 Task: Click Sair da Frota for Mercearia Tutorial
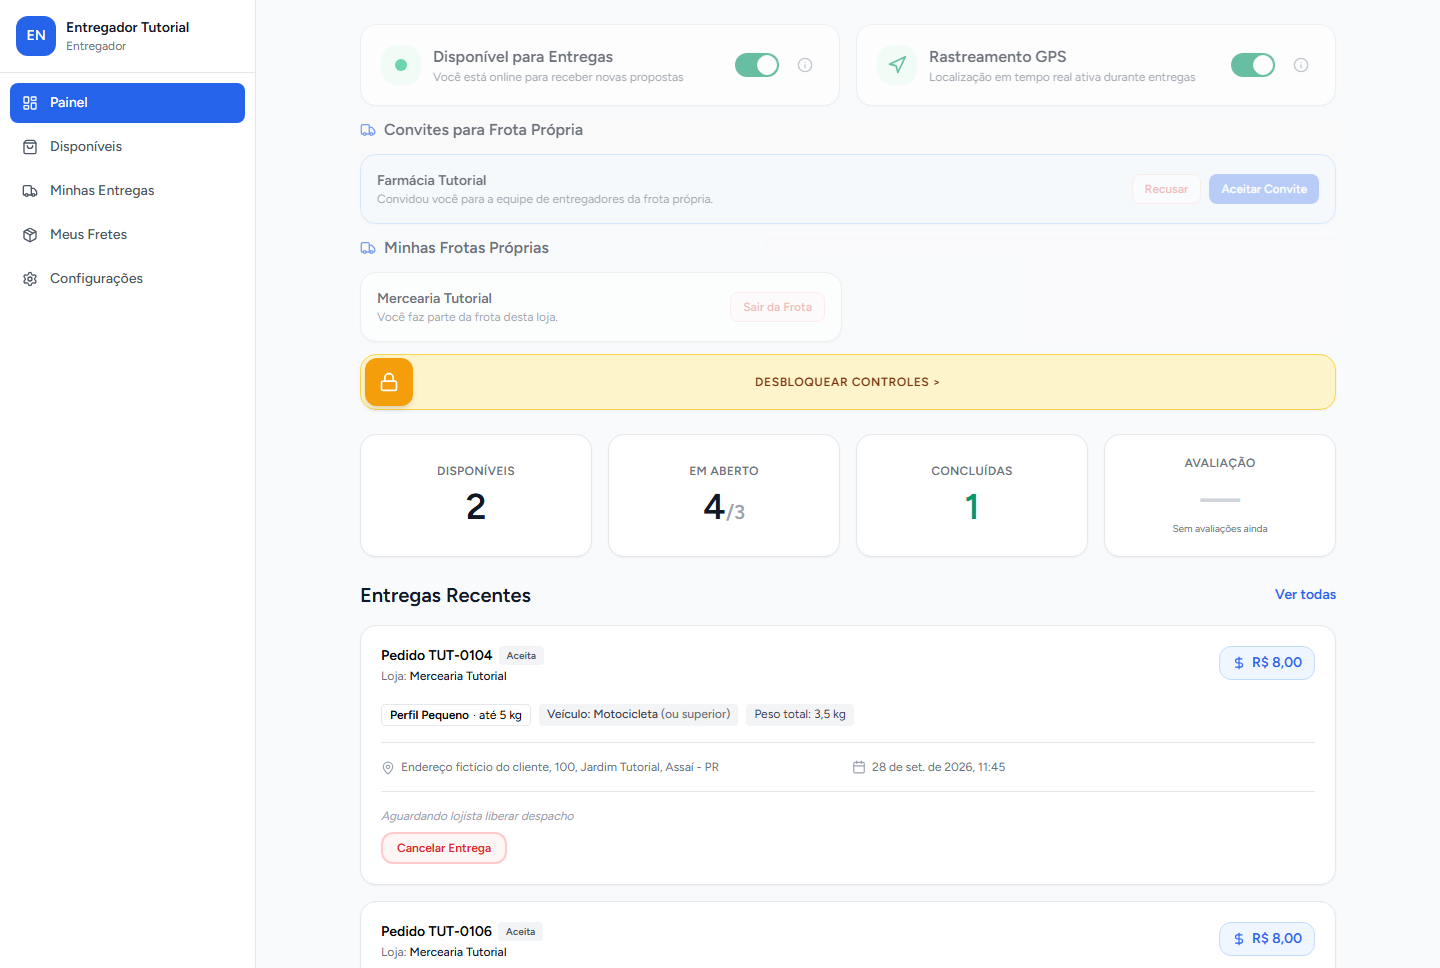click(777, 307)
